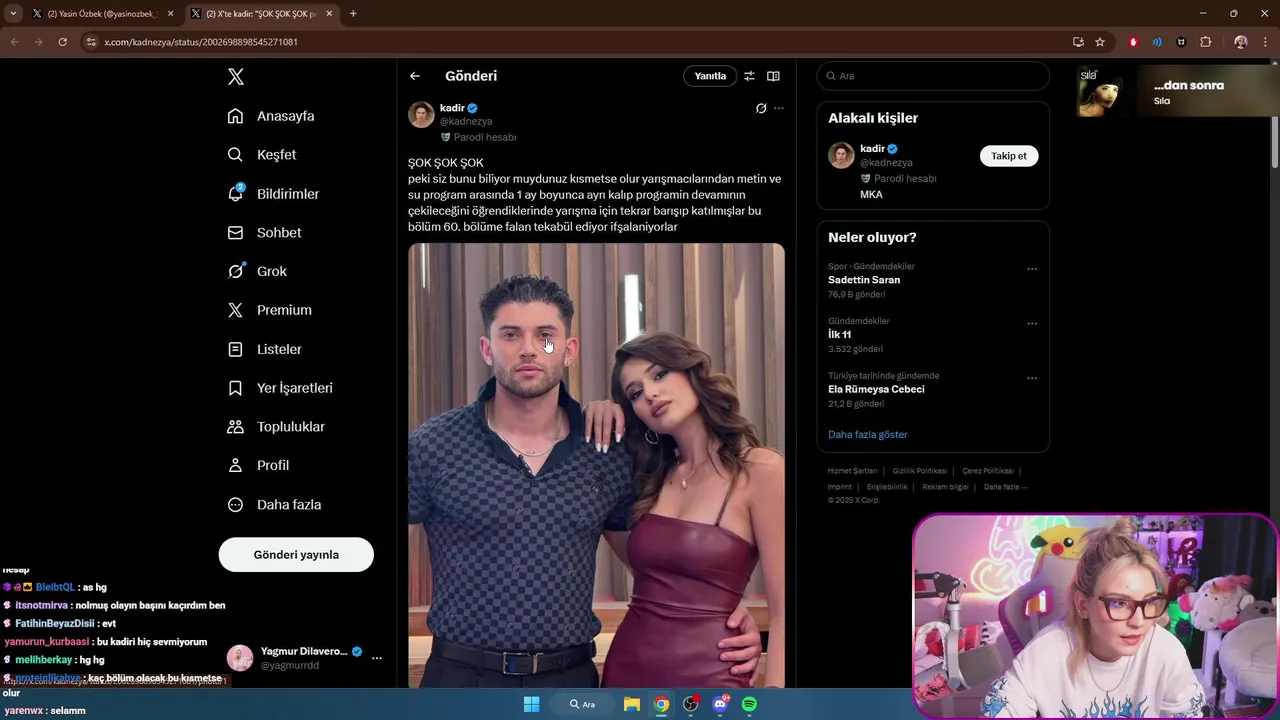
Task: Open the tab search dropdown arrow
Action: 13,14
